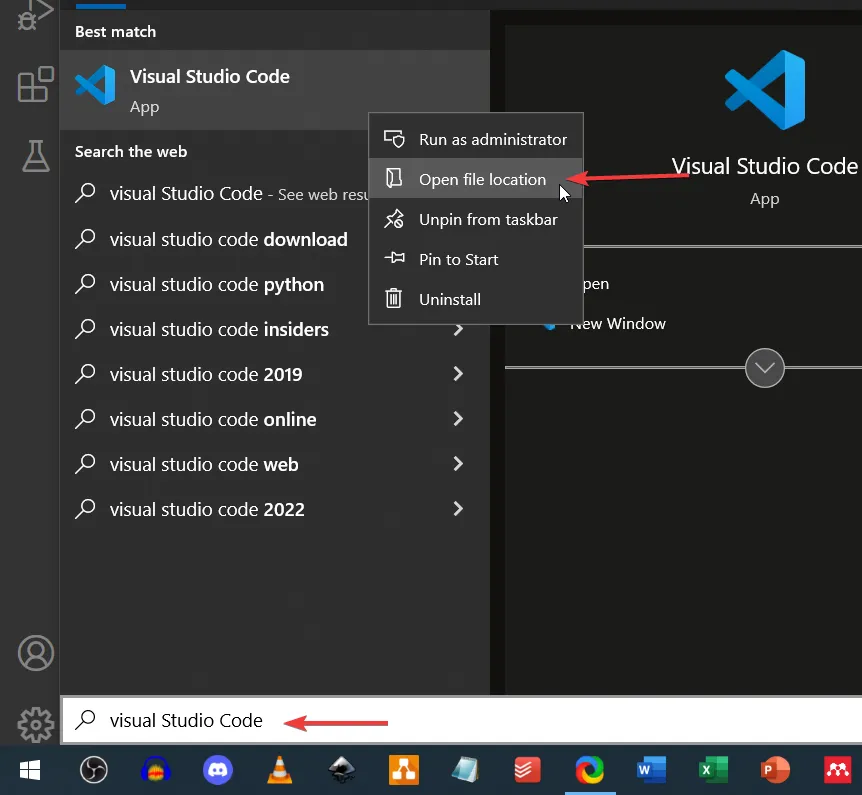Screen dimensions: 862x795
Task: Open the orange diagram app in taskbar
Action: (x=404, y=770)
